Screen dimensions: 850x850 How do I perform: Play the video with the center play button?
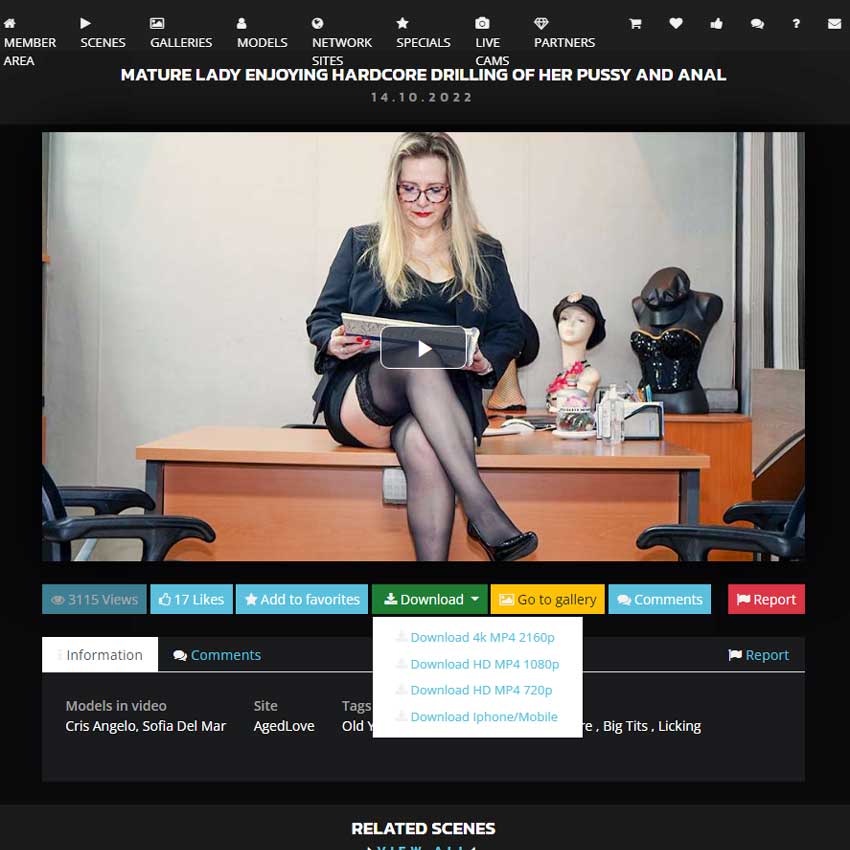[x=423, y=347]
